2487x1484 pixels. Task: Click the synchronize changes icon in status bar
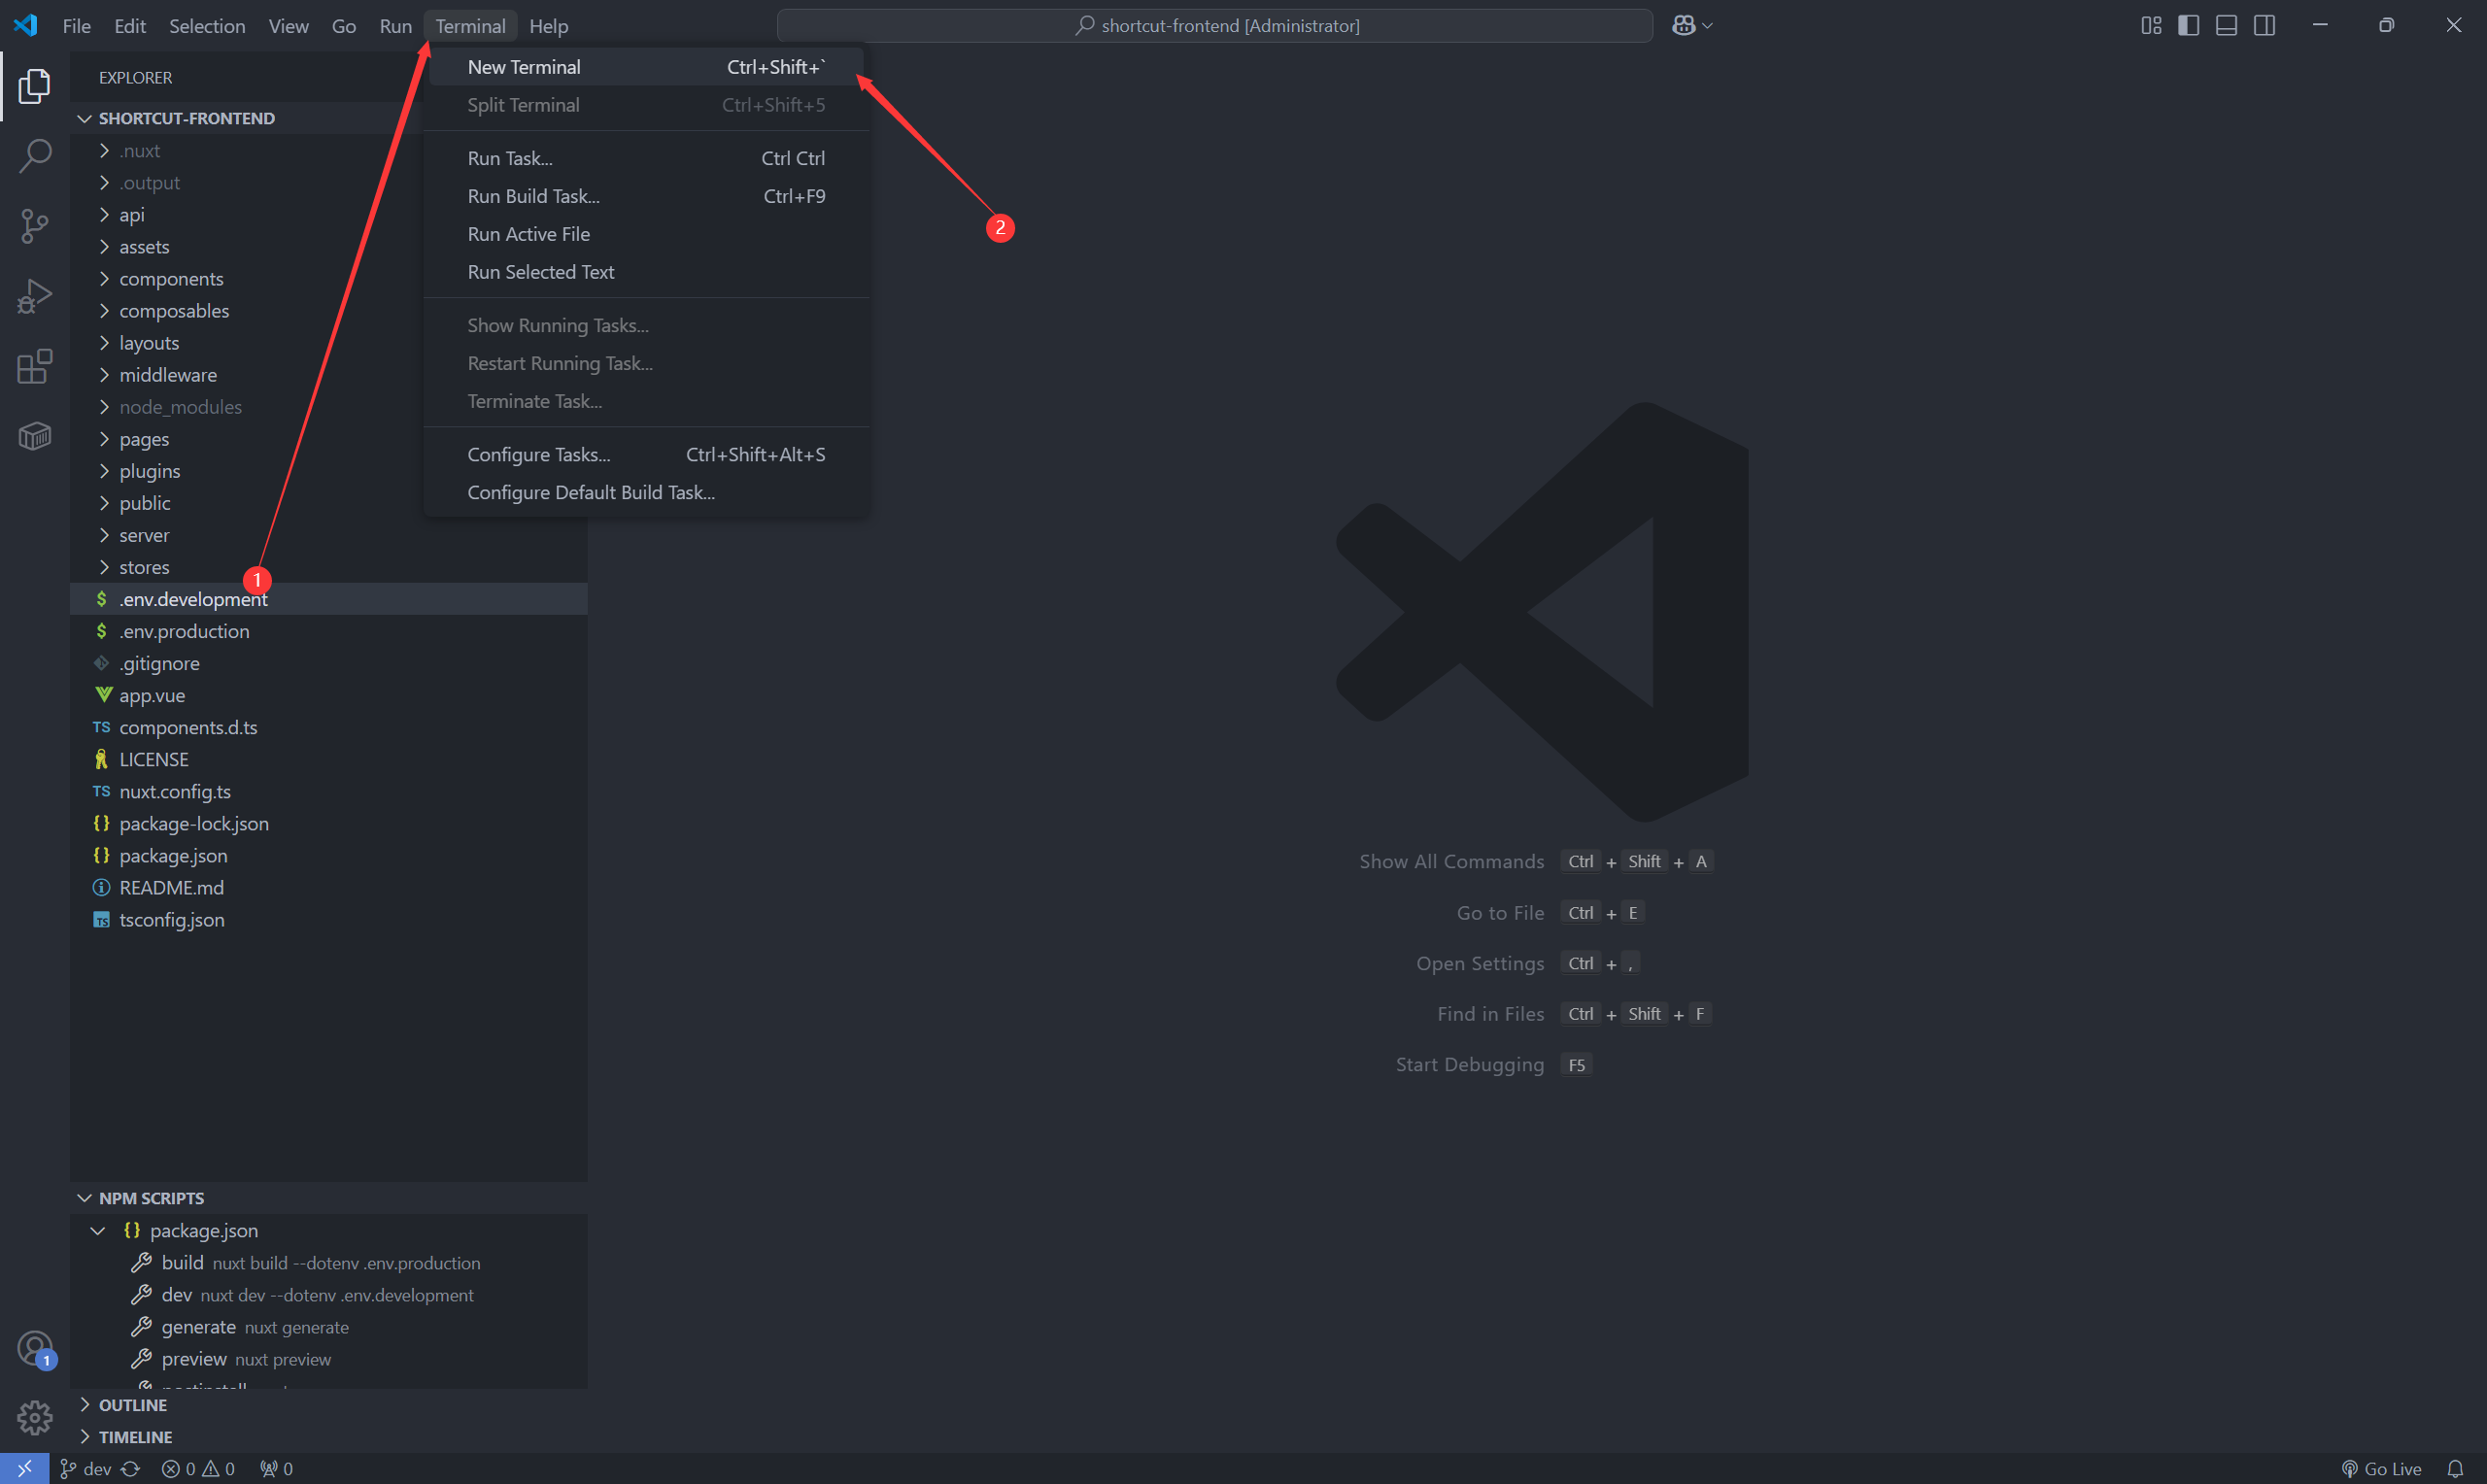(x=131, y=1468)
